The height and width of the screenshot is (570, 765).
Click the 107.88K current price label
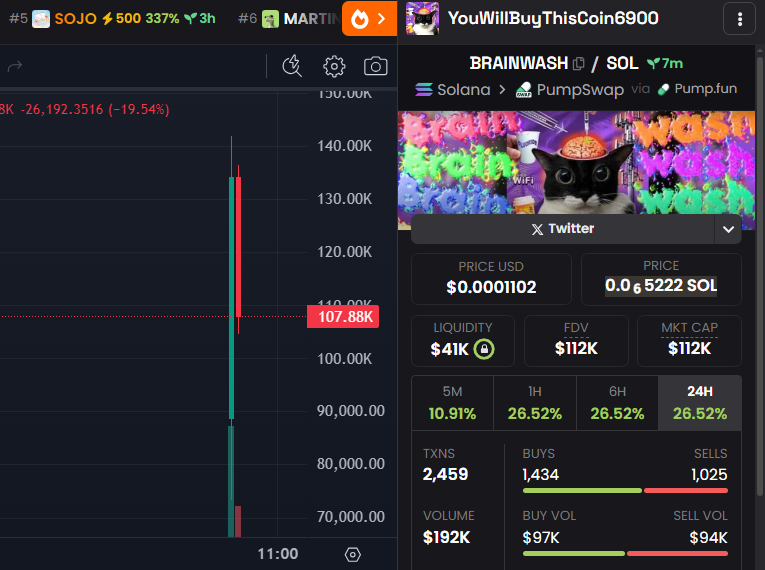tap(343, 317)
